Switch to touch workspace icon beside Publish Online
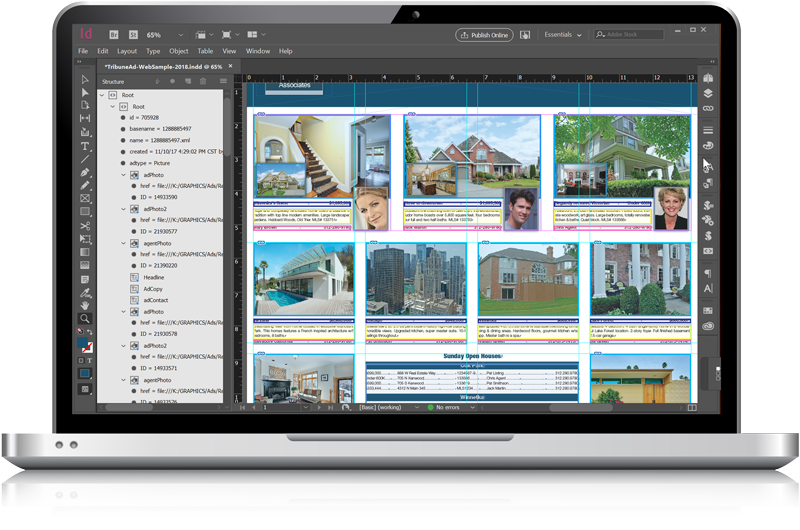This screenshot has height=530, width=800. [x=524, y=35]
